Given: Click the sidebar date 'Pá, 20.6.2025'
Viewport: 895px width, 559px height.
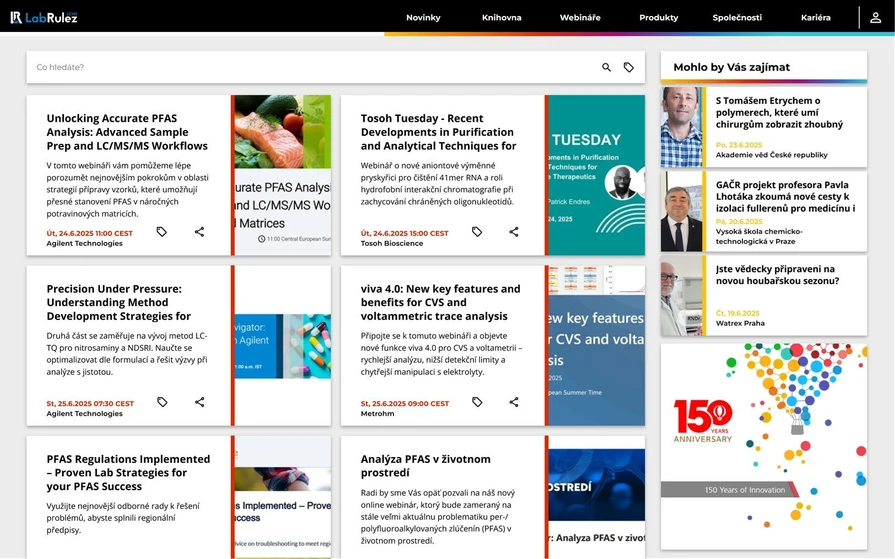Looking at the screenshot, I should tap(739, 221).
